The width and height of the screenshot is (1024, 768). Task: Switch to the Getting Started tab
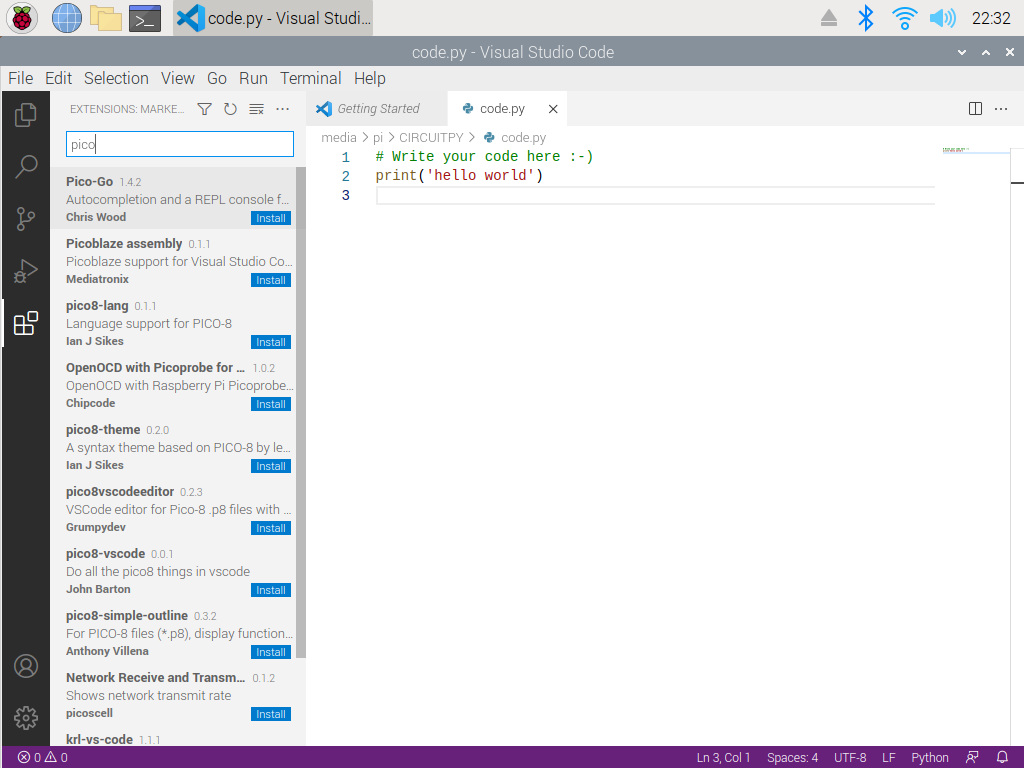377,109
